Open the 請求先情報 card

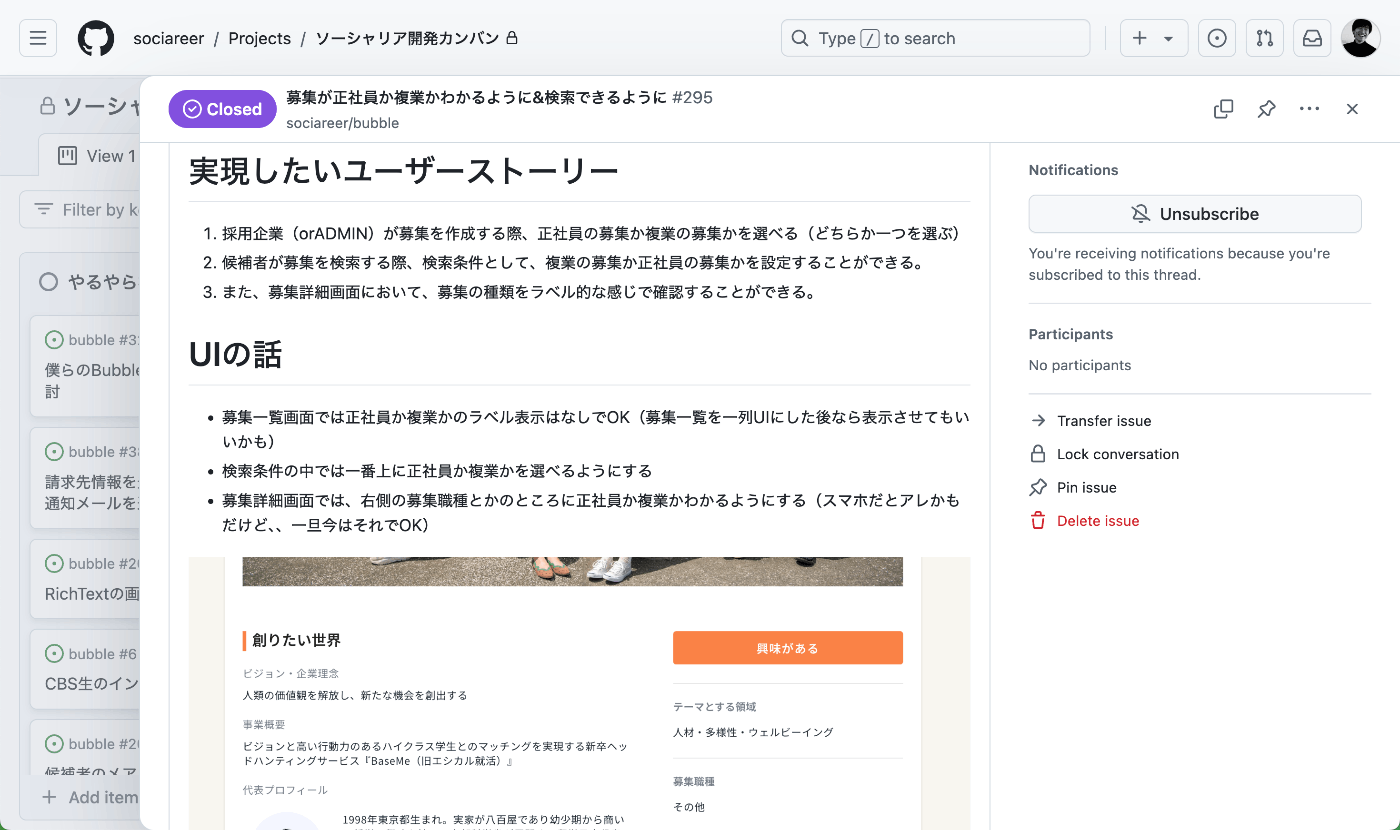pyautogui.click(x=85, y=478)
